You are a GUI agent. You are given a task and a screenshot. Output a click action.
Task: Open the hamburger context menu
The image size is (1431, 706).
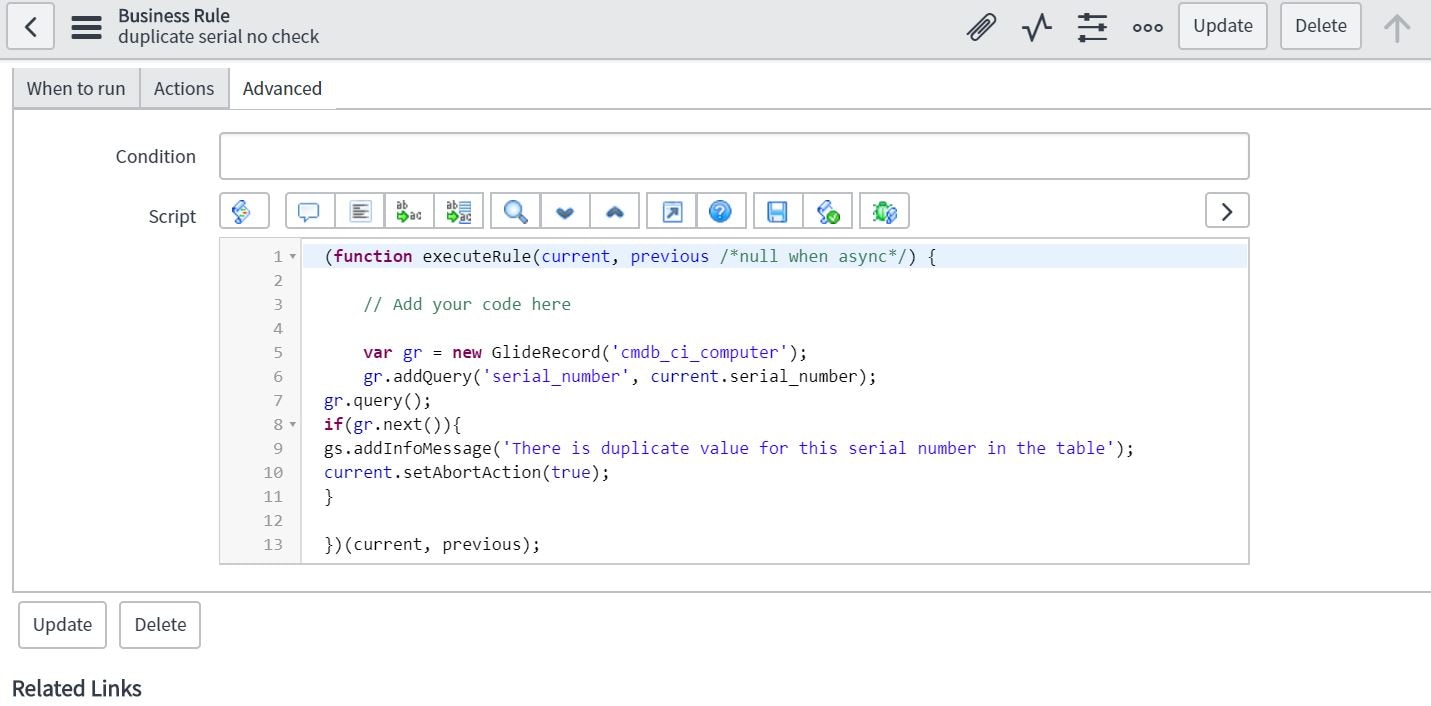pos(87,26)
